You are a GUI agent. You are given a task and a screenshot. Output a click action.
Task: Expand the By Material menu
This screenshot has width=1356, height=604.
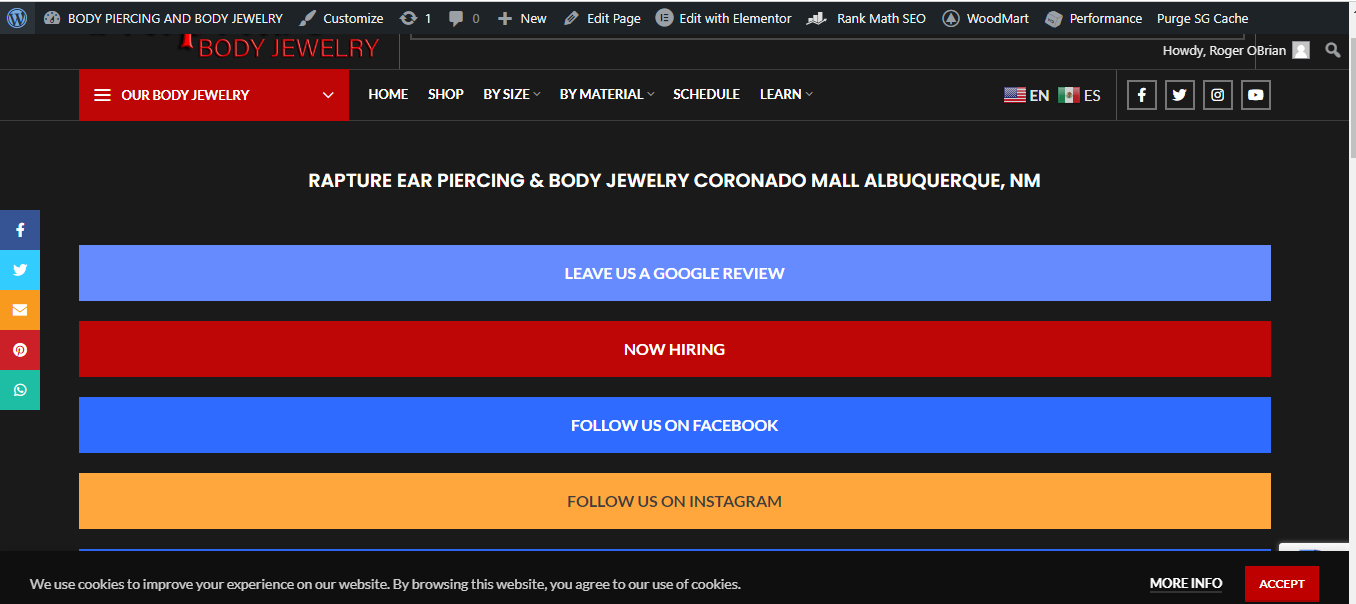[607, 94]
